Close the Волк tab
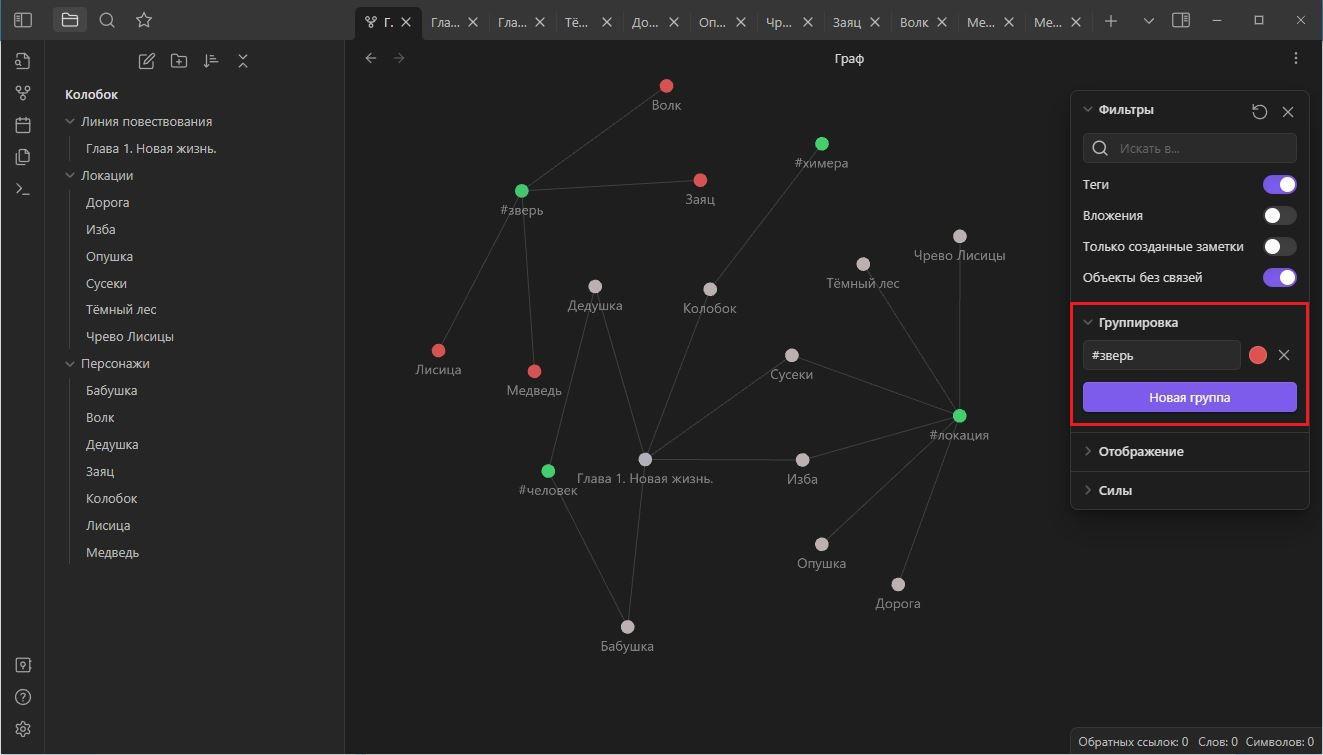Image resolution: width=1323 pixels, height=755 pixels. point(941,22)
